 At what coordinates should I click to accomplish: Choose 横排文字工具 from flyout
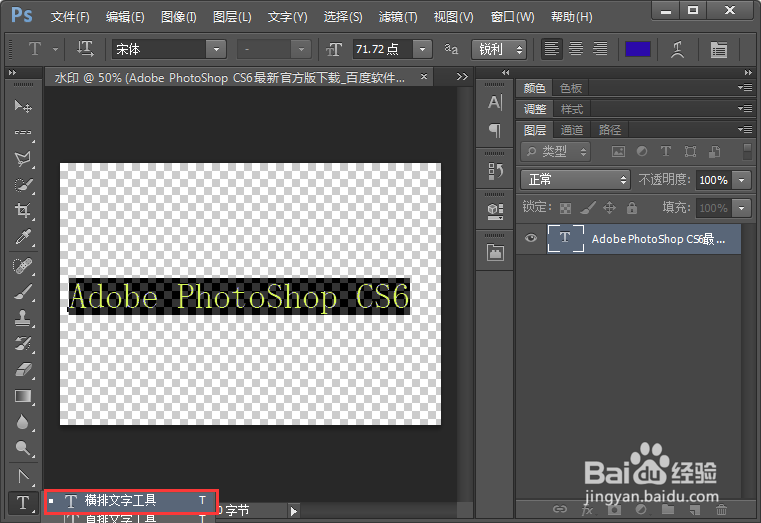coord(131,500)
